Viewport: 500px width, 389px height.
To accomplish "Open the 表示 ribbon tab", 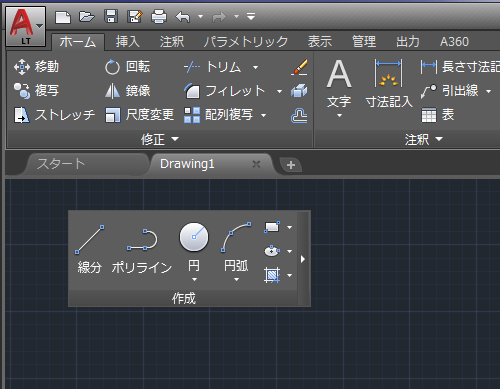I will coord(320,42).
